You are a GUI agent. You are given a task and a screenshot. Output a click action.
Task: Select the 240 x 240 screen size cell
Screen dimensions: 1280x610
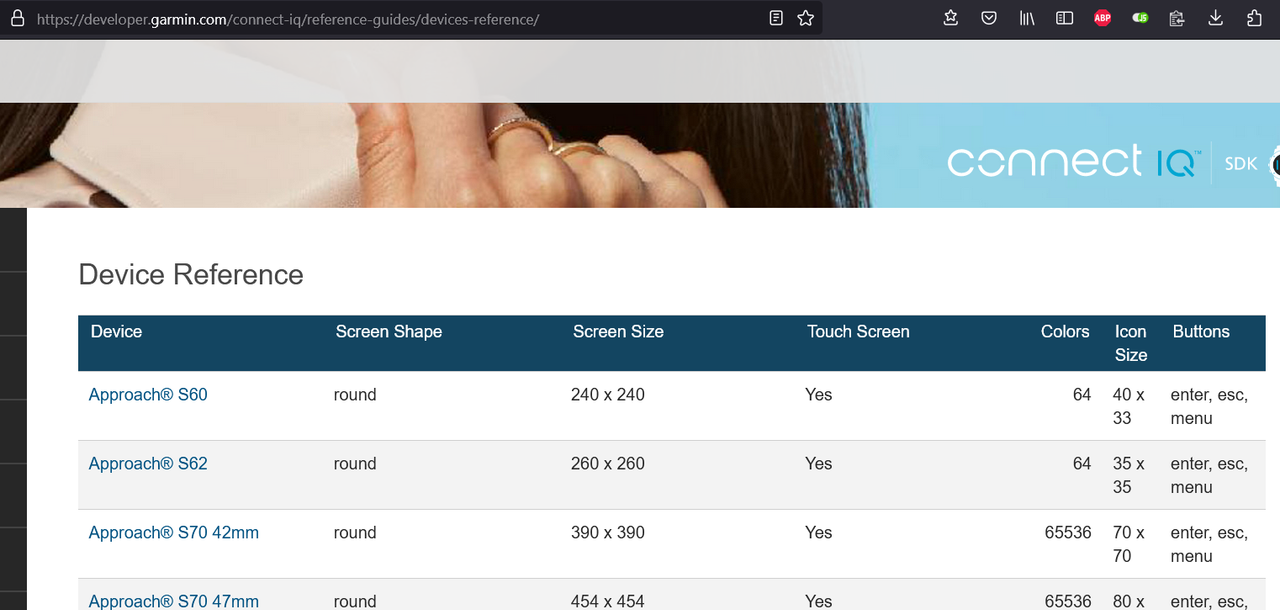[x=608, y=395]
